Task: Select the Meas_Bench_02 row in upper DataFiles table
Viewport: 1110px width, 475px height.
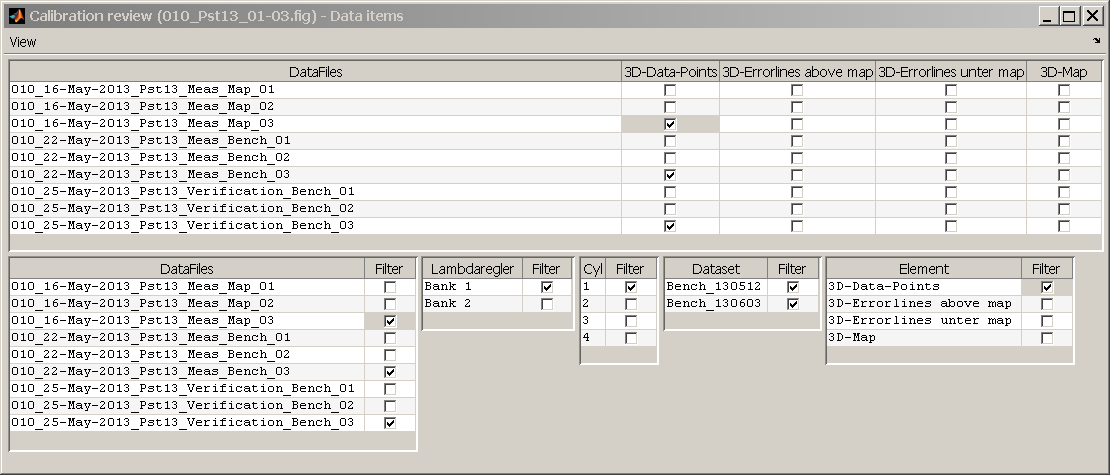Action: 316,158
